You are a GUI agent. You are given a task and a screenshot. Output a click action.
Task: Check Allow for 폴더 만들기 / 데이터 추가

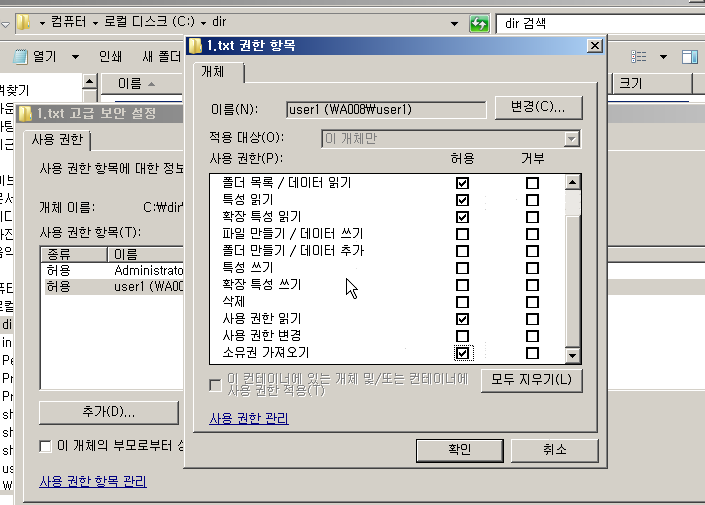click(x=462, y=251)
